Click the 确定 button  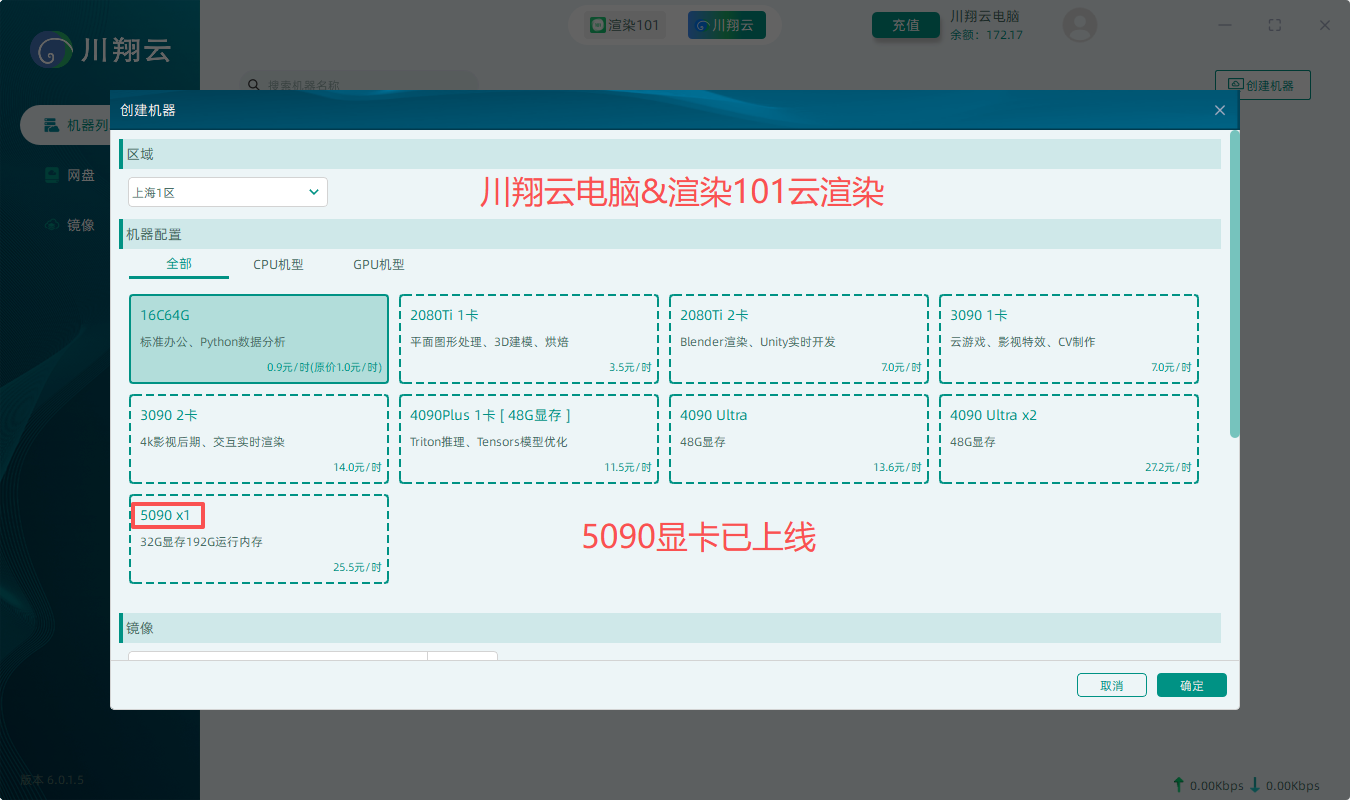point(1192,685)
